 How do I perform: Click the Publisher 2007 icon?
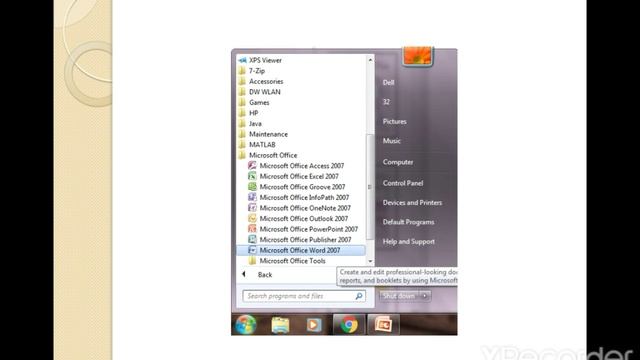[252, 240]
